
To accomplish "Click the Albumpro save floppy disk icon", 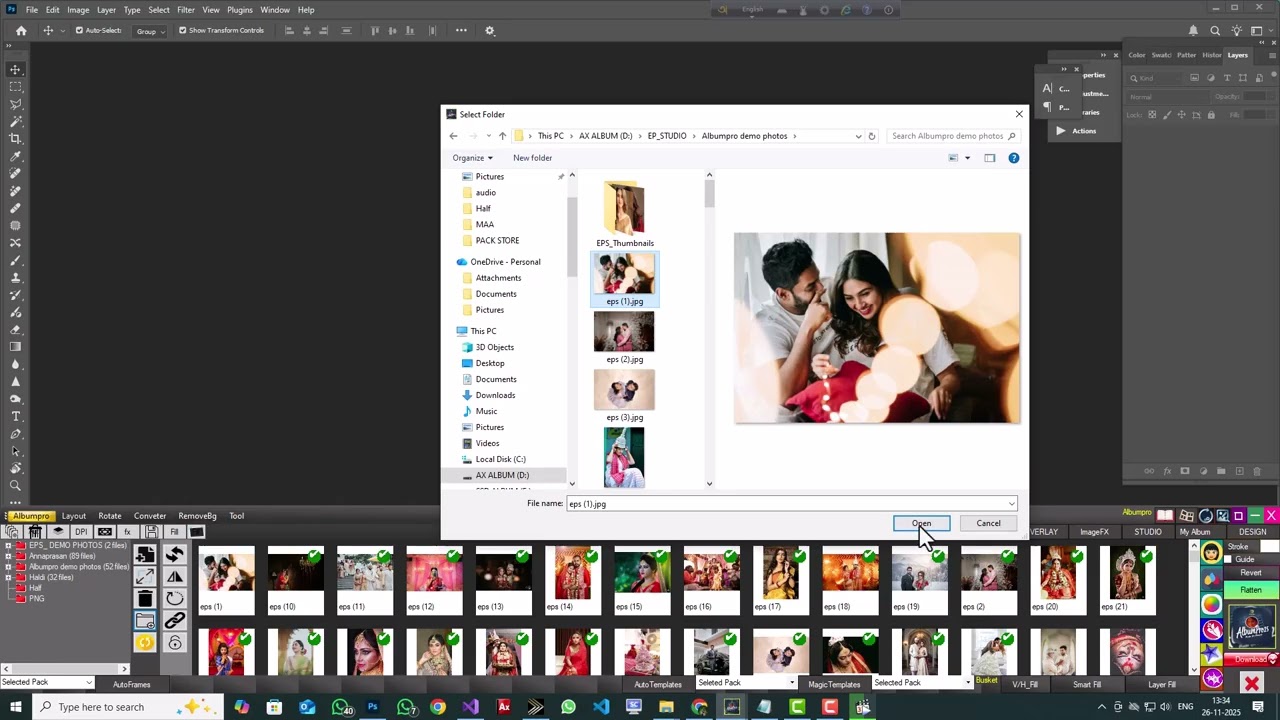I will 151,532.
